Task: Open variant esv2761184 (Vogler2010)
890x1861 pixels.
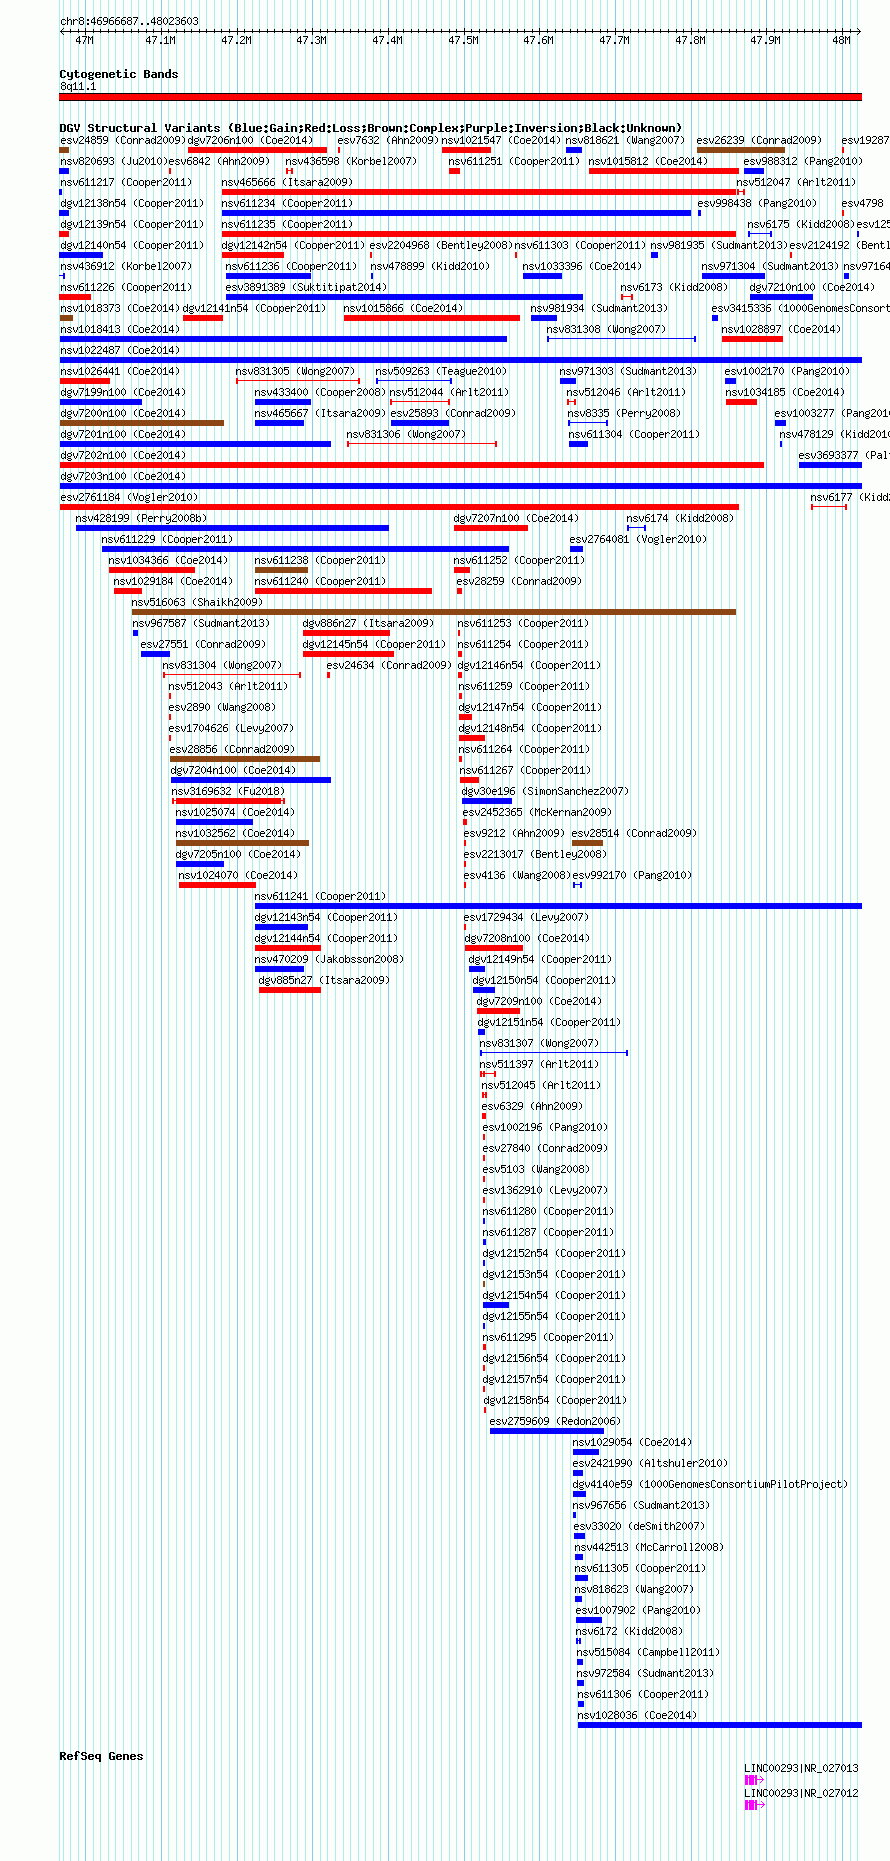Action: pyautogui.click(x=129, y=497)
